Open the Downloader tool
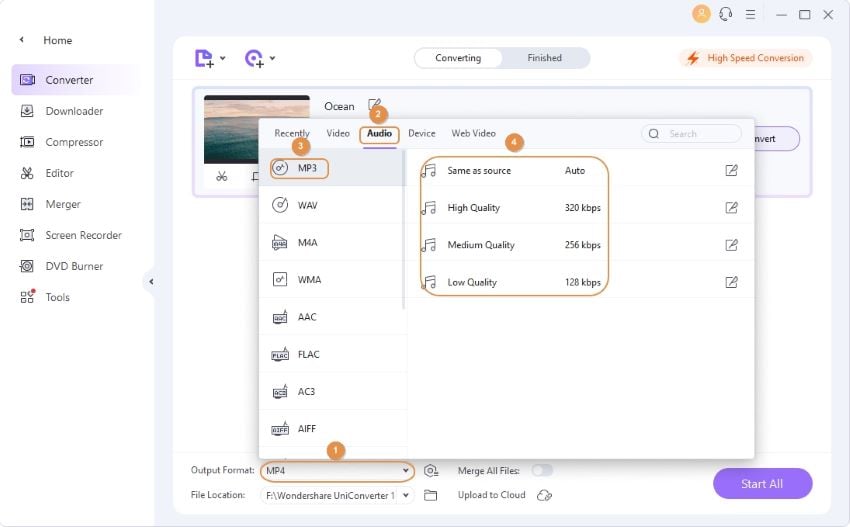This screenshot has width=850, height=527. click(61, 111)
